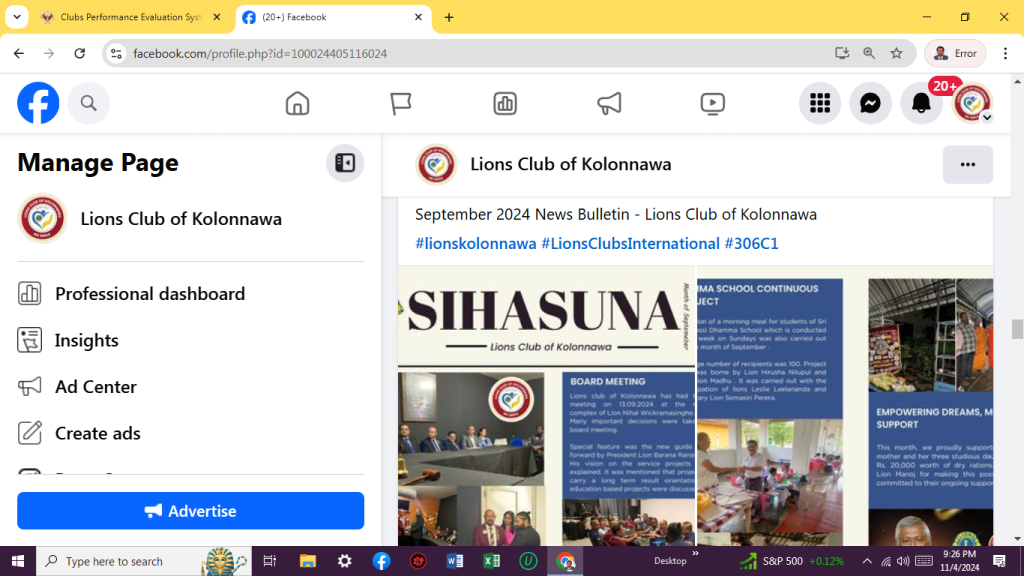Open Facebook search magnifier
1024x576 pixels.
89,103
